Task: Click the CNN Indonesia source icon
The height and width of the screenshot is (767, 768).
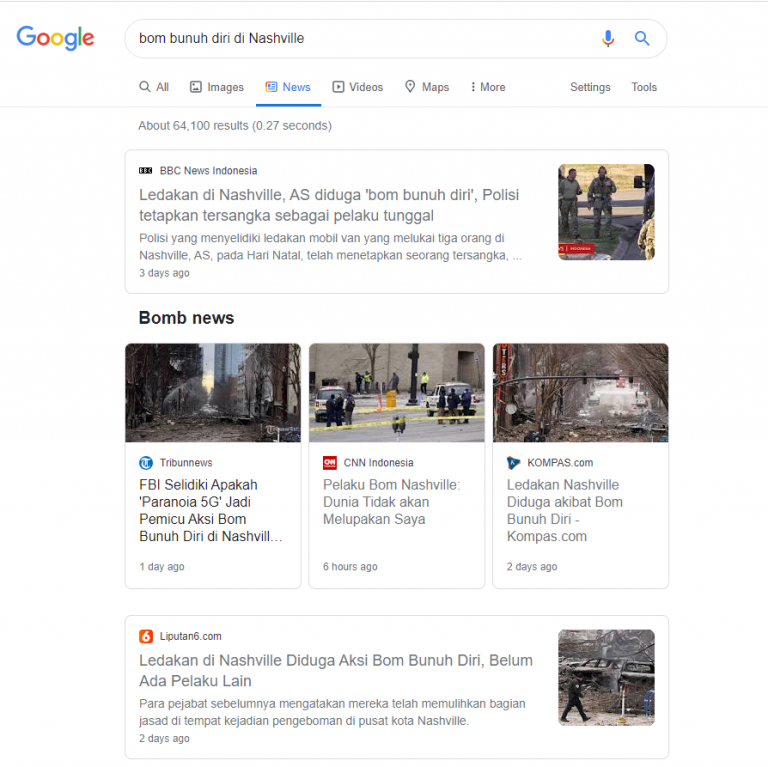Action: [330, 463]
